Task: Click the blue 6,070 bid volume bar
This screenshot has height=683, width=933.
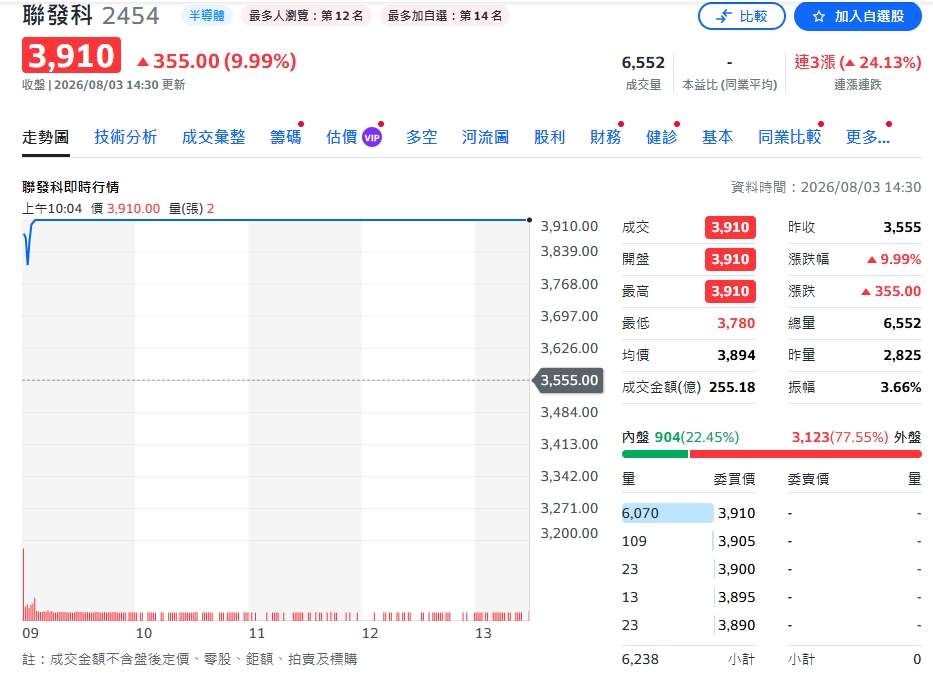Action: pos(668,513)
